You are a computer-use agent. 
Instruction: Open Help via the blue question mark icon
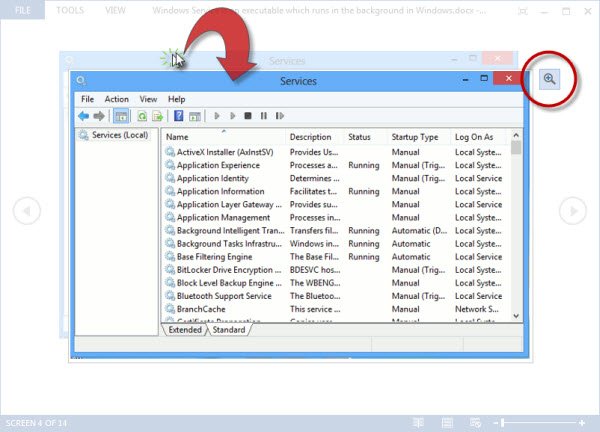pyautogui.click(x=179, y=116)
